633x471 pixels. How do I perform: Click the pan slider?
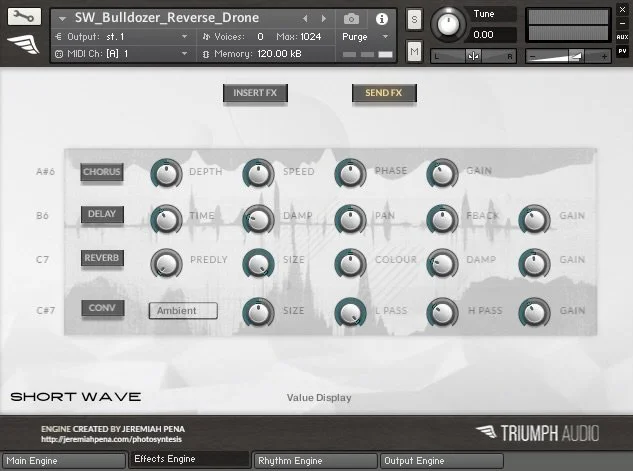473,56
